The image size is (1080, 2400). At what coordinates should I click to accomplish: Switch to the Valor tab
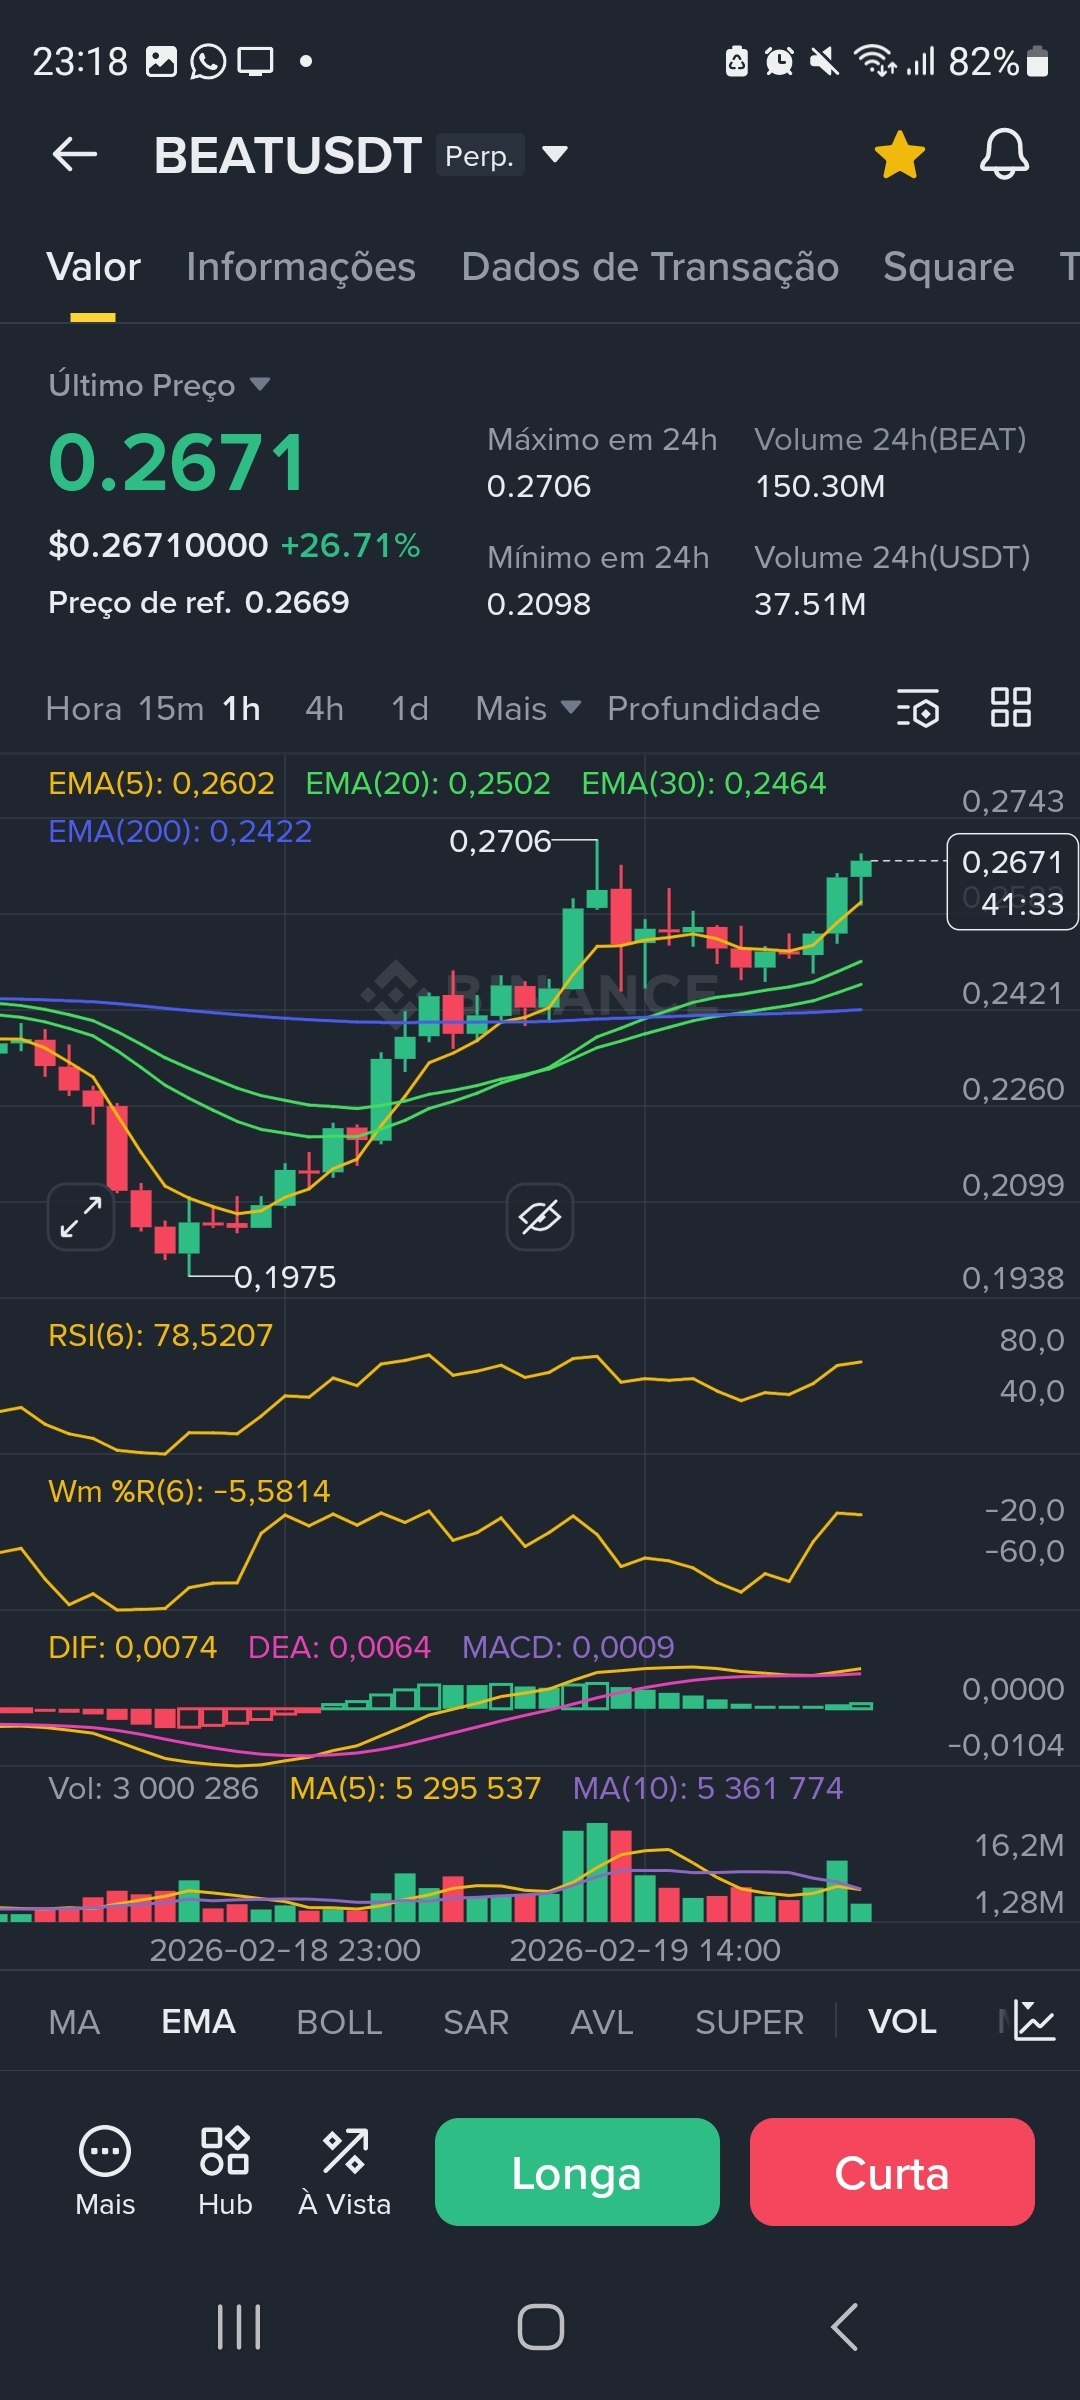point(93,267)
